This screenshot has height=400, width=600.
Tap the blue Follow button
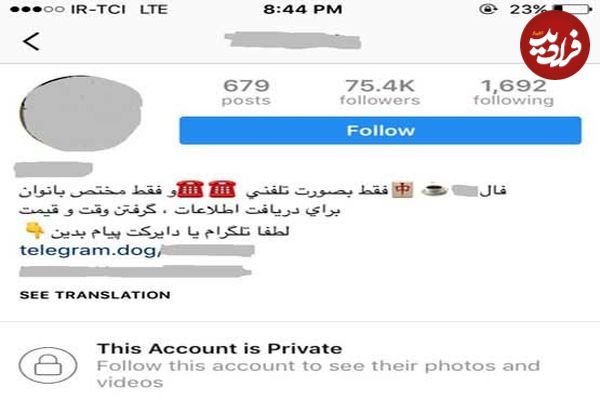380,131
